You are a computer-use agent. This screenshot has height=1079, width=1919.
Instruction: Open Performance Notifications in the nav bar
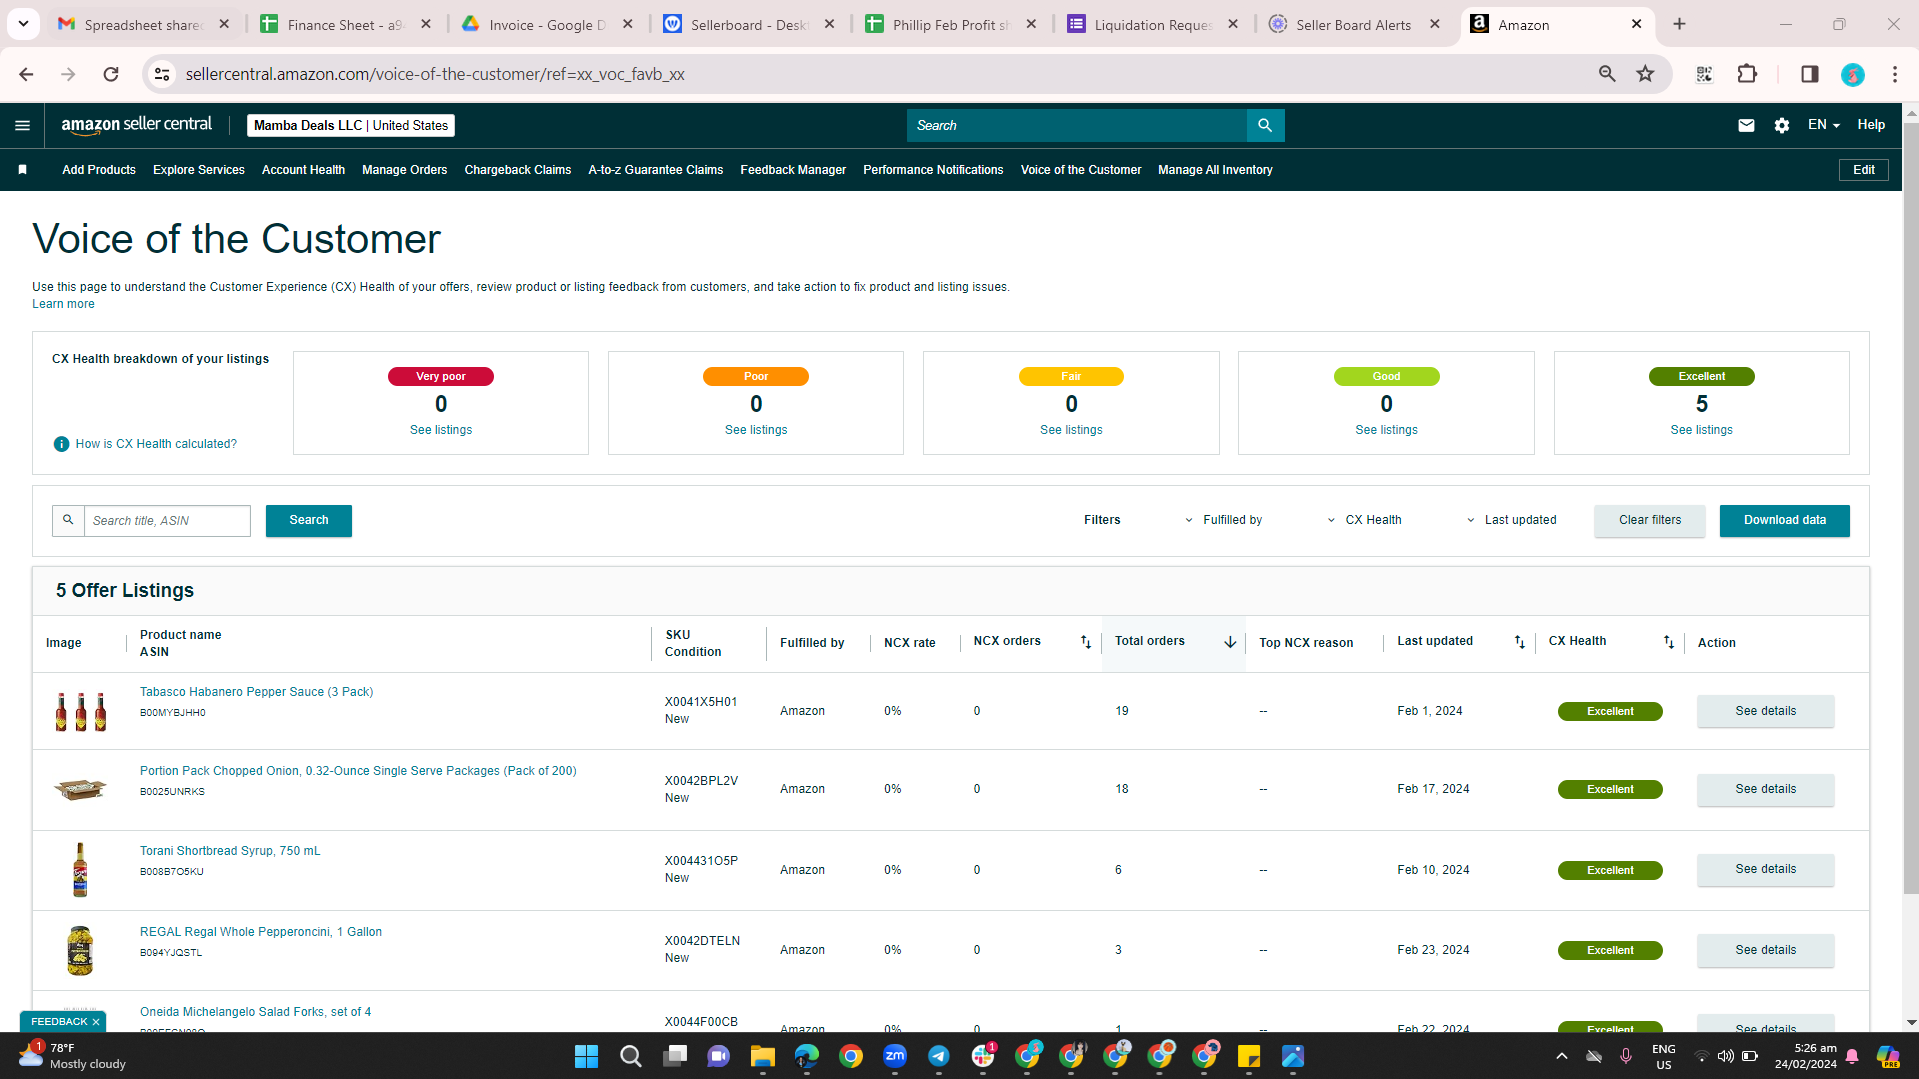click(x=933, y=170)
